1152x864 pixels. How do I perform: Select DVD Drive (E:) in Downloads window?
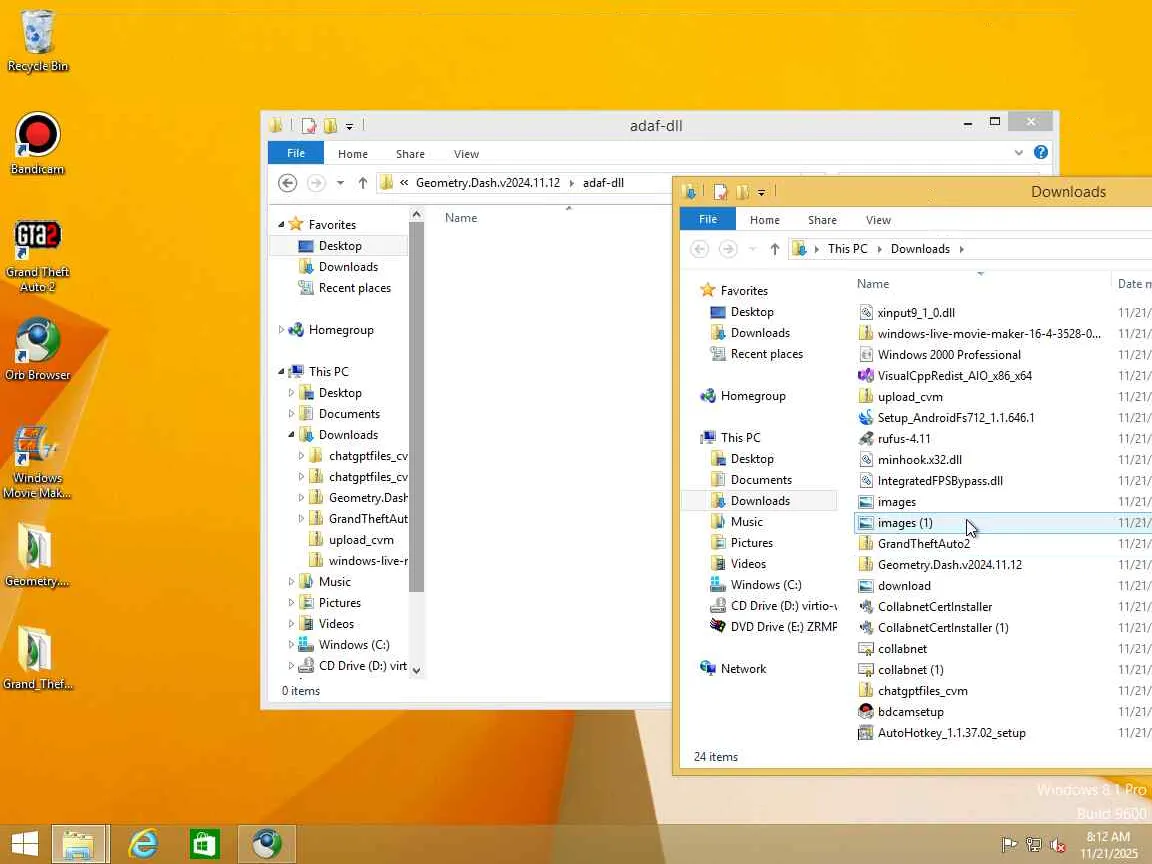773,627
